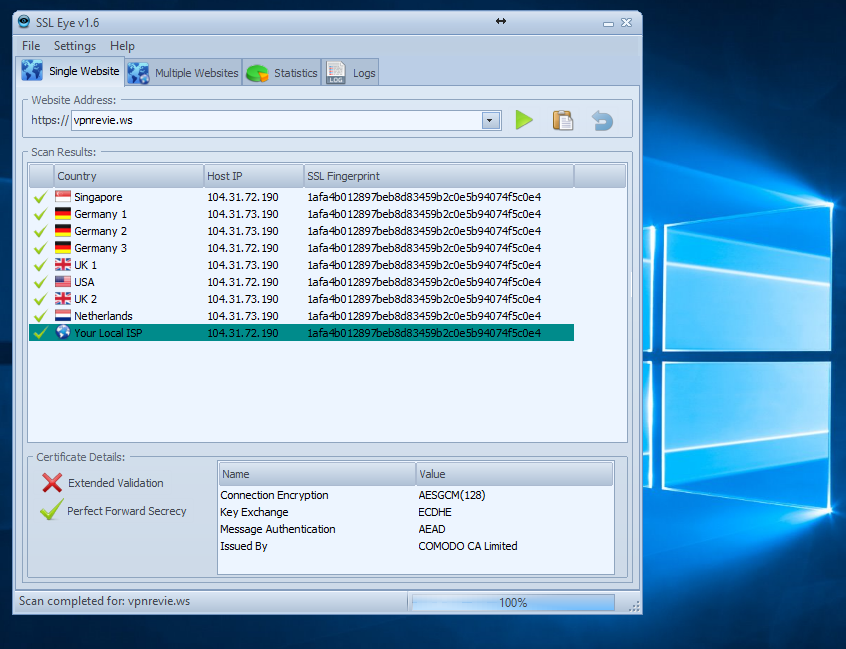The width and height of the screenshot is (846, 649).
Task: Click the Netherlands flag icon
Action: [63, 316]
